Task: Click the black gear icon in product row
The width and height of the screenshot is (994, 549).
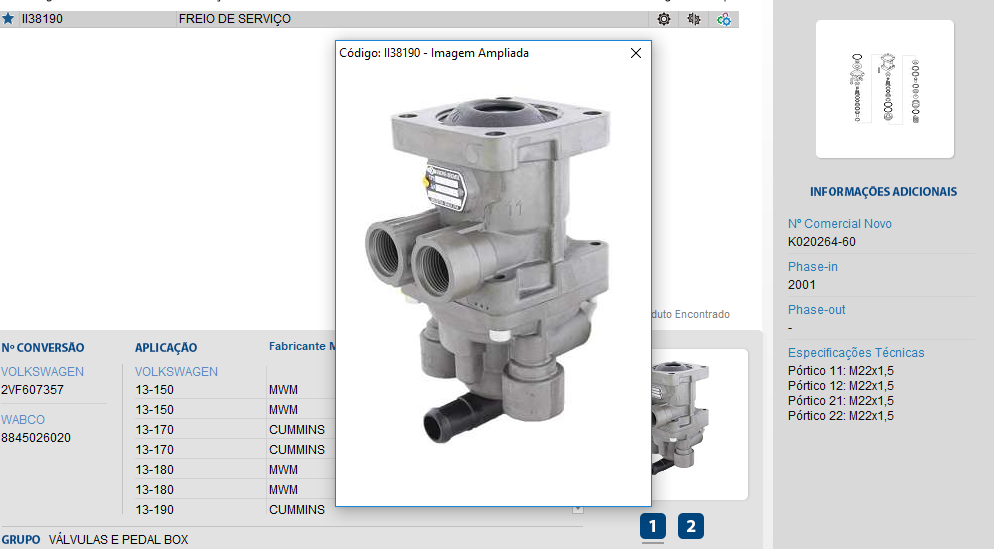Action: click(x=664, y=19)
